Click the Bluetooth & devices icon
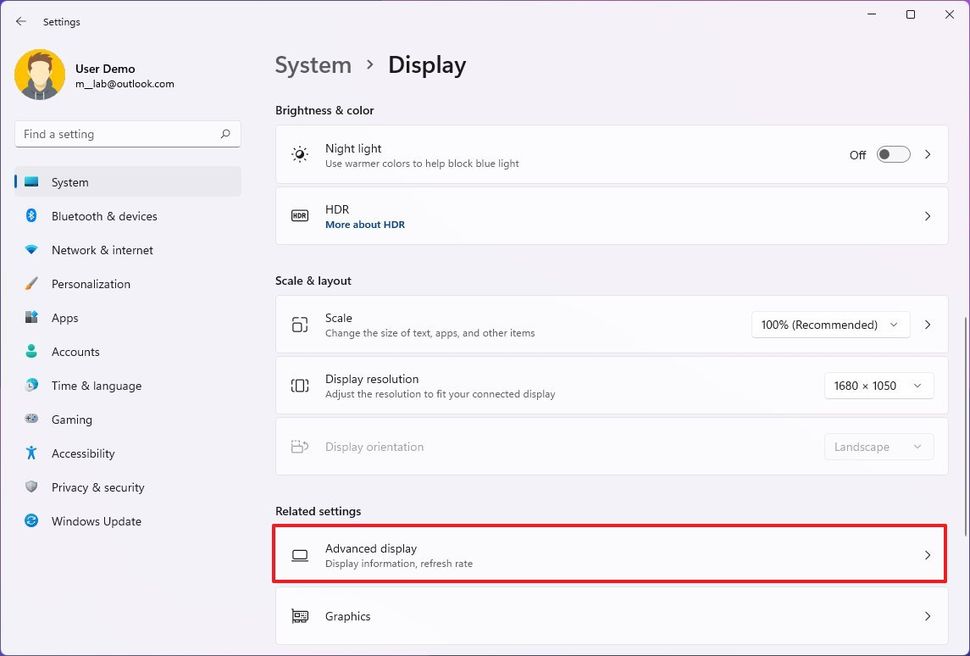The image size is (970, 656). [31, 216]
